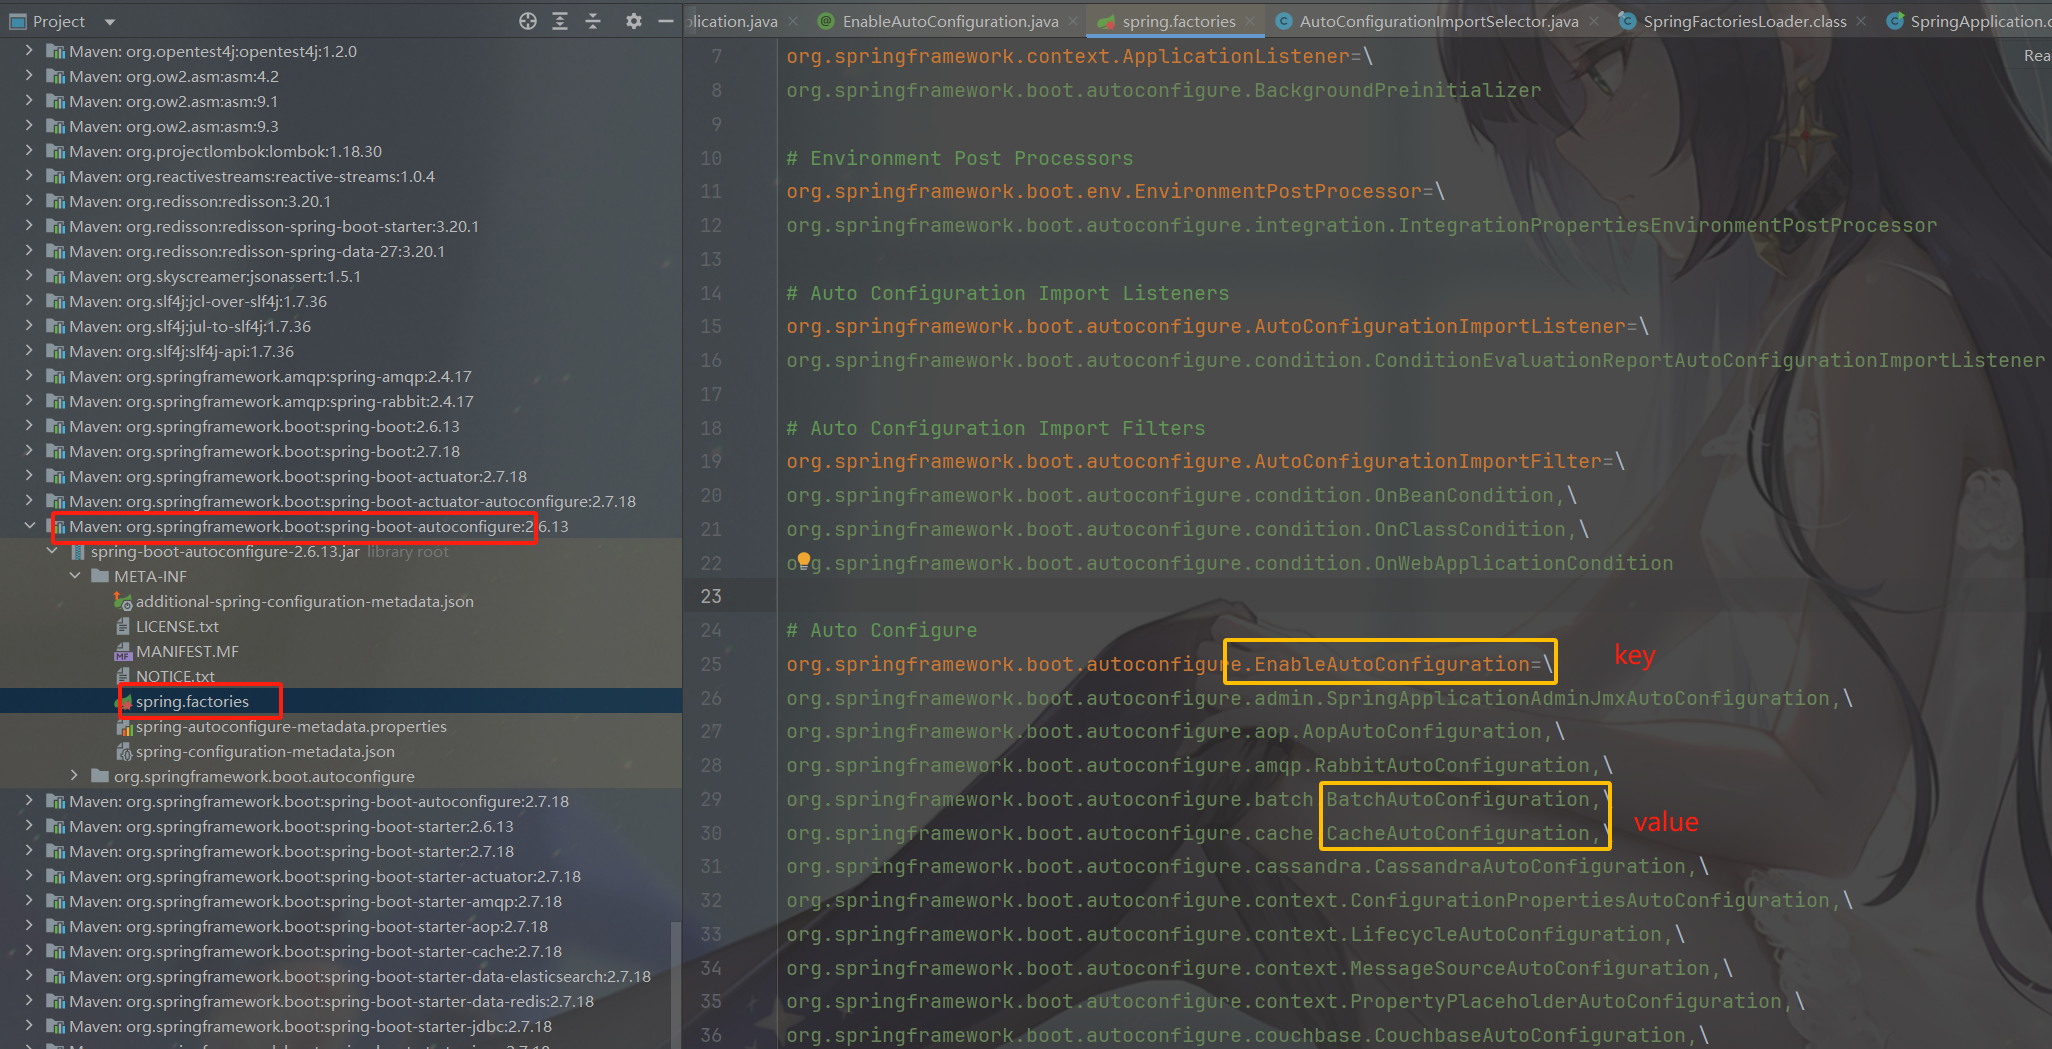Click the Collapse All icon in Project panel
The image size is (2052, 1049).
[x=593, y=21]
